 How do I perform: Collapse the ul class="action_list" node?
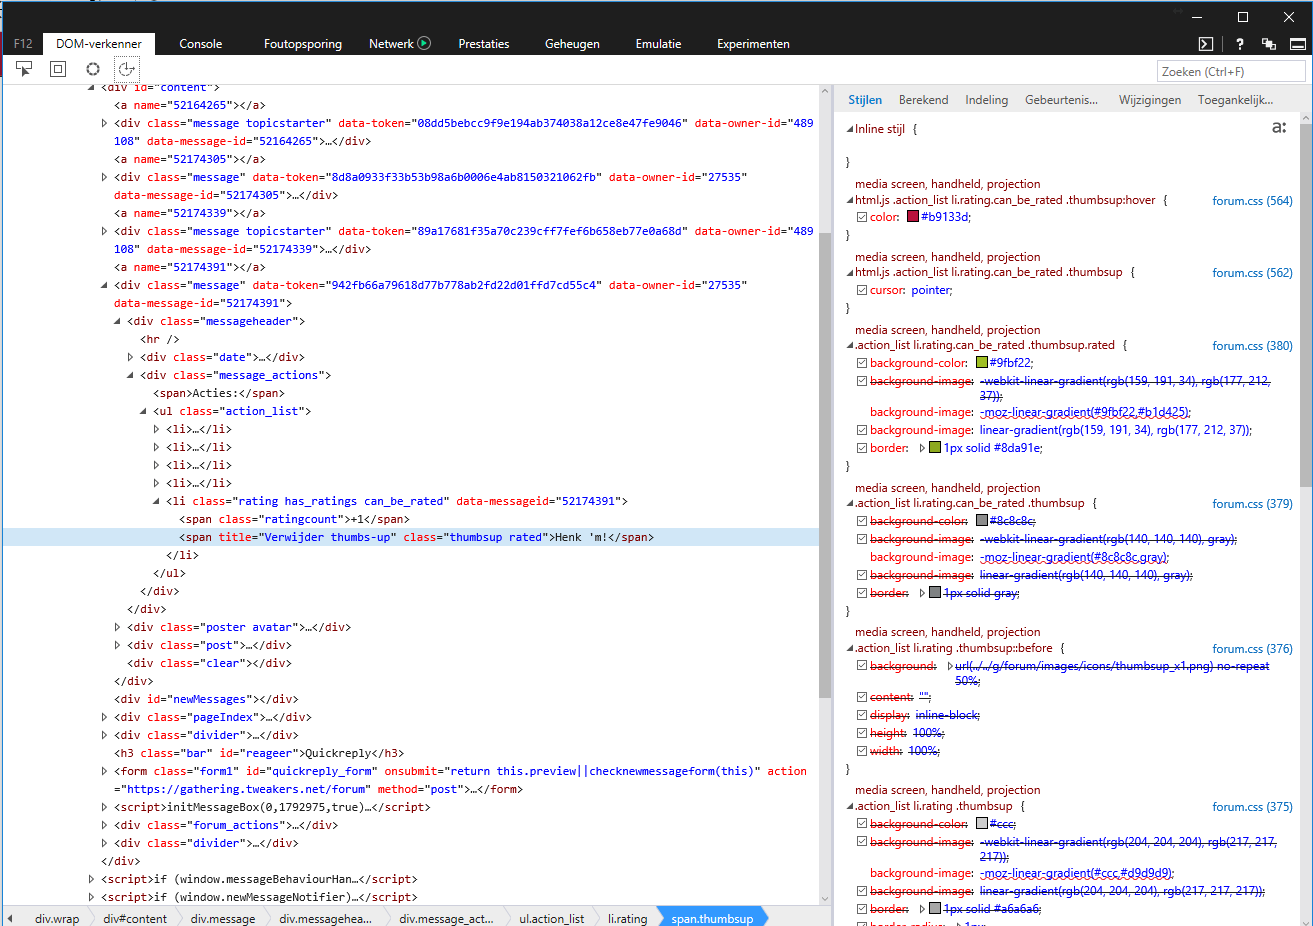[144, 411]
